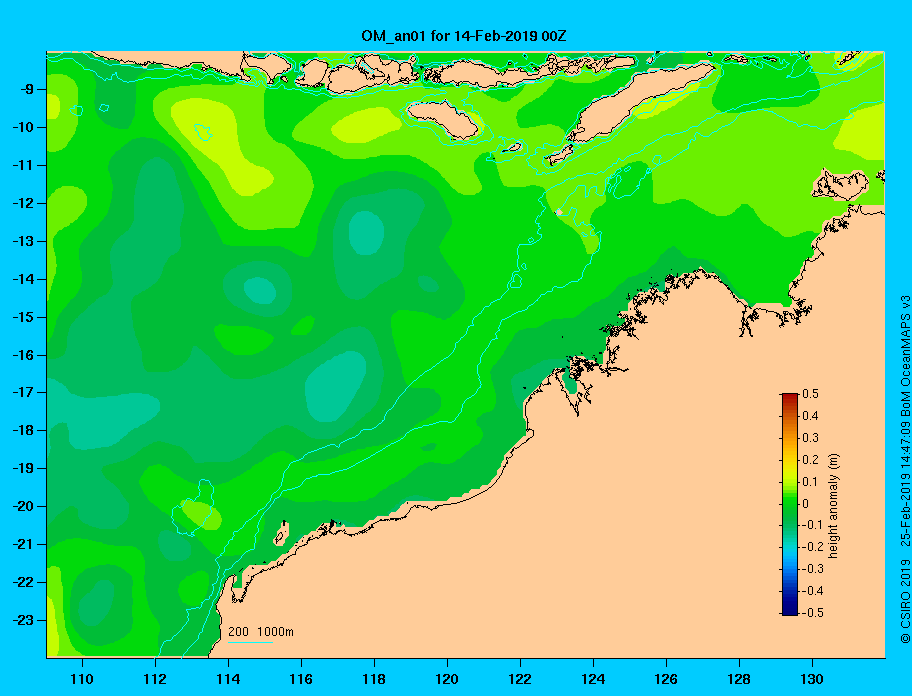Click the longitude axis label "122"
The height and width of the screenshot is (696, 912).
pos(520,679)
